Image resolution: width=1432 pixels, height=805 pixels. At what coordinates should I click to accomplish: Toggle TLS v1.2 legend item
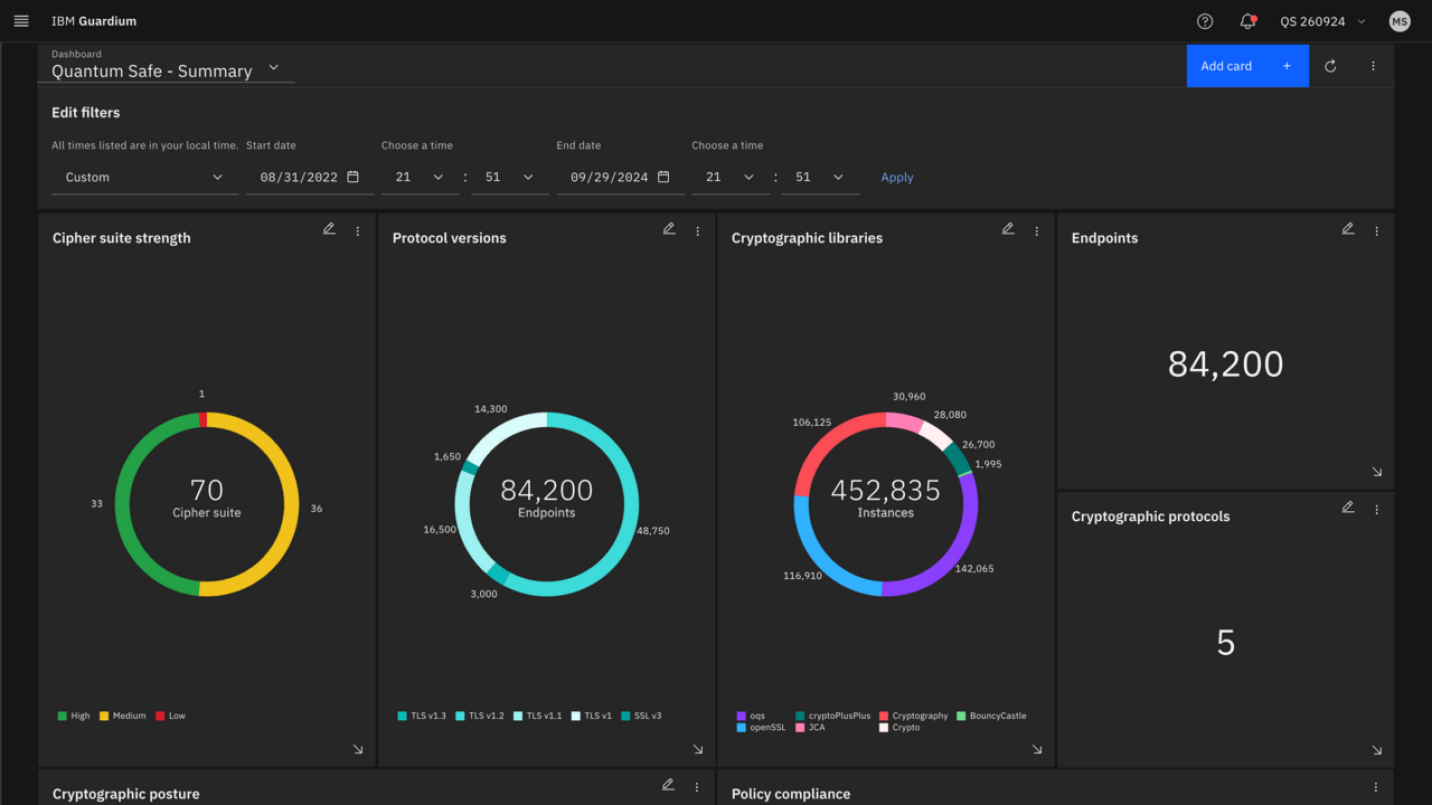pyautogui.click(x=480, y=716)
